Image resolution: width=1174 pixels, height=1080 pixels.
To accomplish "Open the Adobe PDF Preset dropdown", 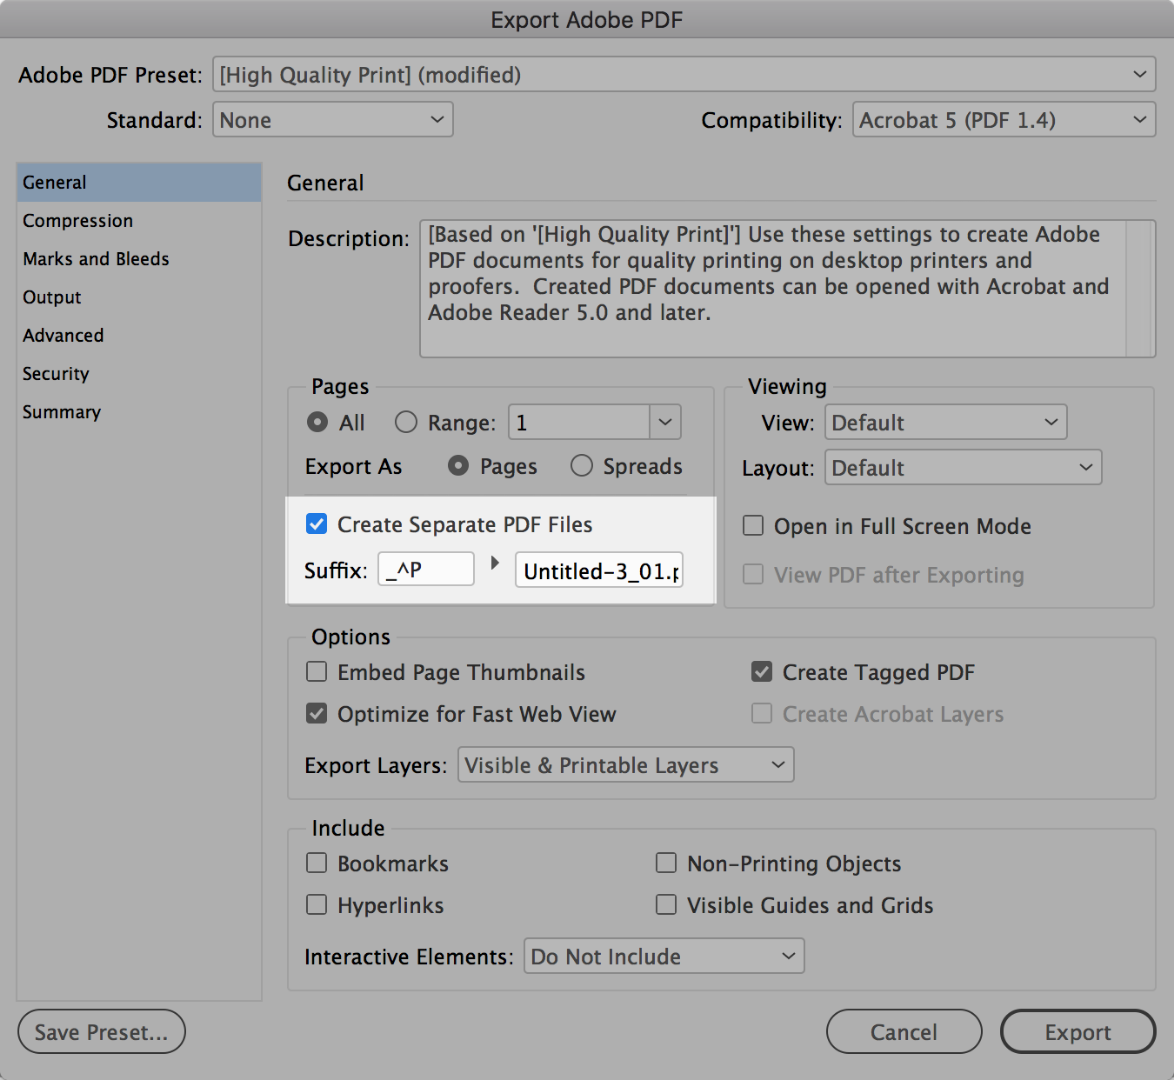I will coord(684,74).
